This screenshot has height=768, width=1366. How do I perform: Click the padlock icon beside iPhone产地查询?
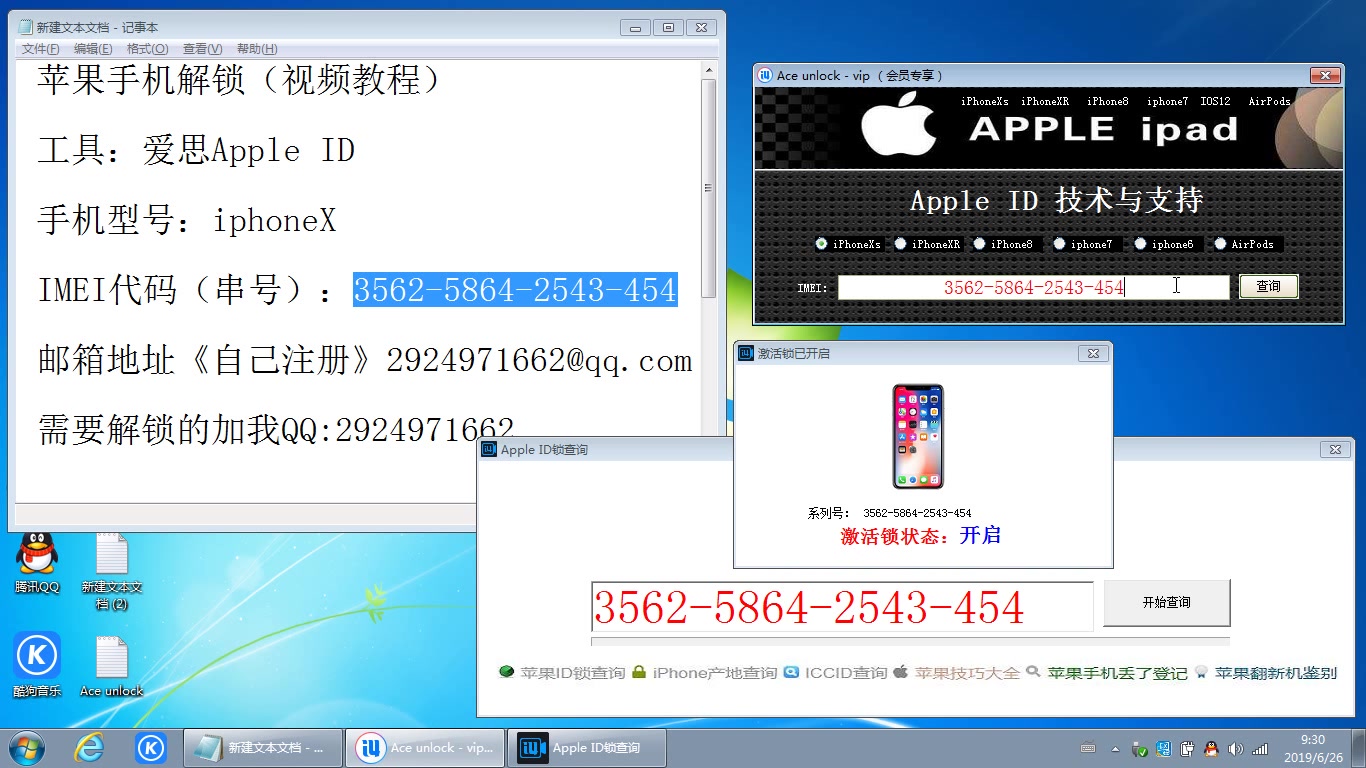click(x=639, y=672)
